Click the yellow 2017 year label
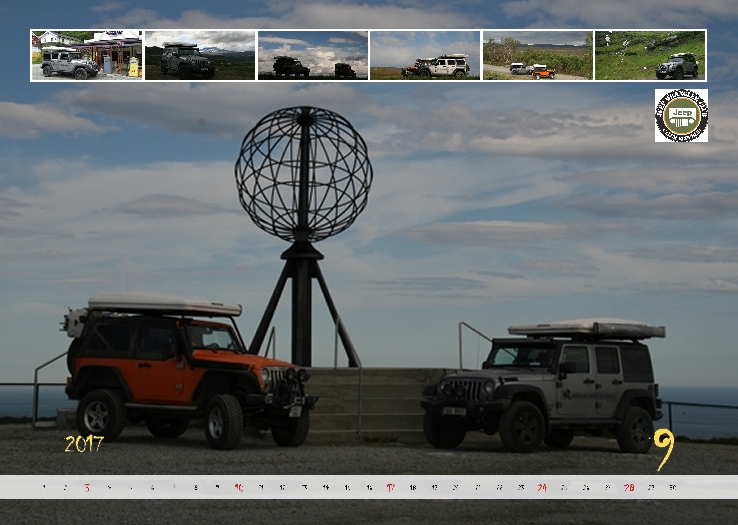 tap(84, 444)
